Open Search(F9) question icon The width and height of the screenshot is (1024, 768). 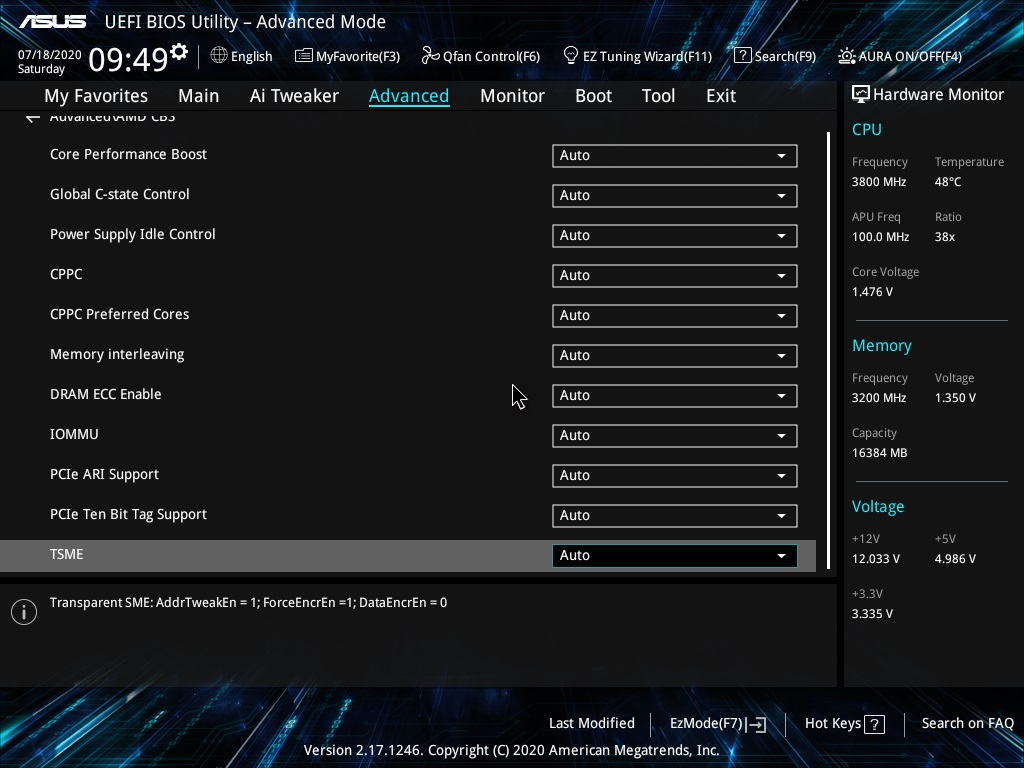click(743, 56)
